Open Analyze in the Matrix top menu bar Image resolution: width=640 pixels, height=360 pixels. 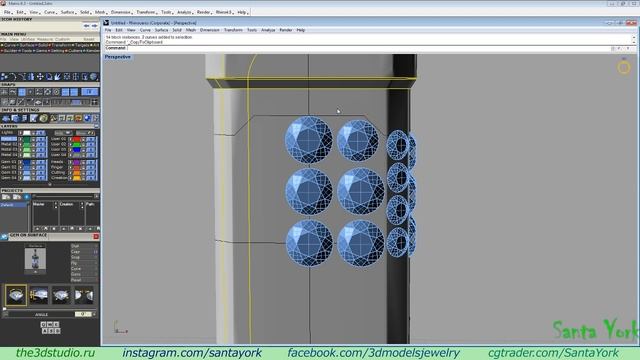(x=184, y=12)
